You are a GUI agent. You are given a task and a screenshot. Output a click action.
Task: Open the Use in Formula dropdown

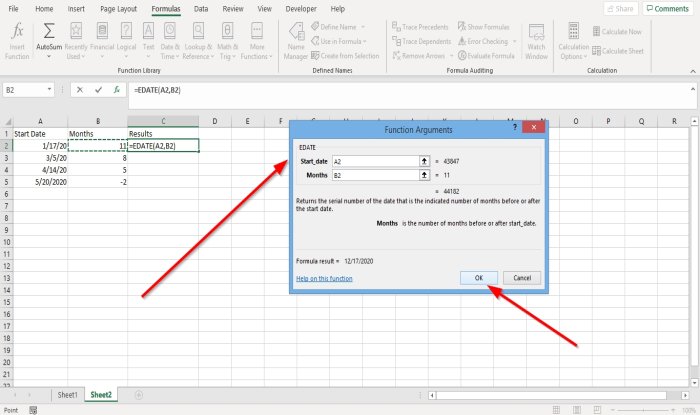pos(365,42)
